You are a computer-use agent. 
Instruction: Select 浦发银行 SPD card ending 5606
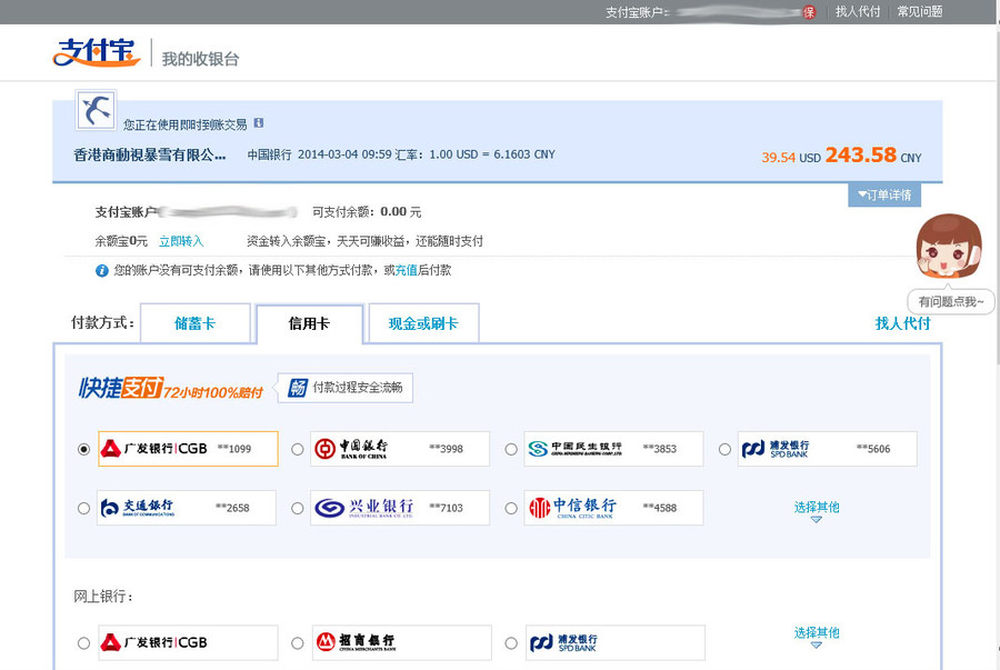tap(724, 449)
